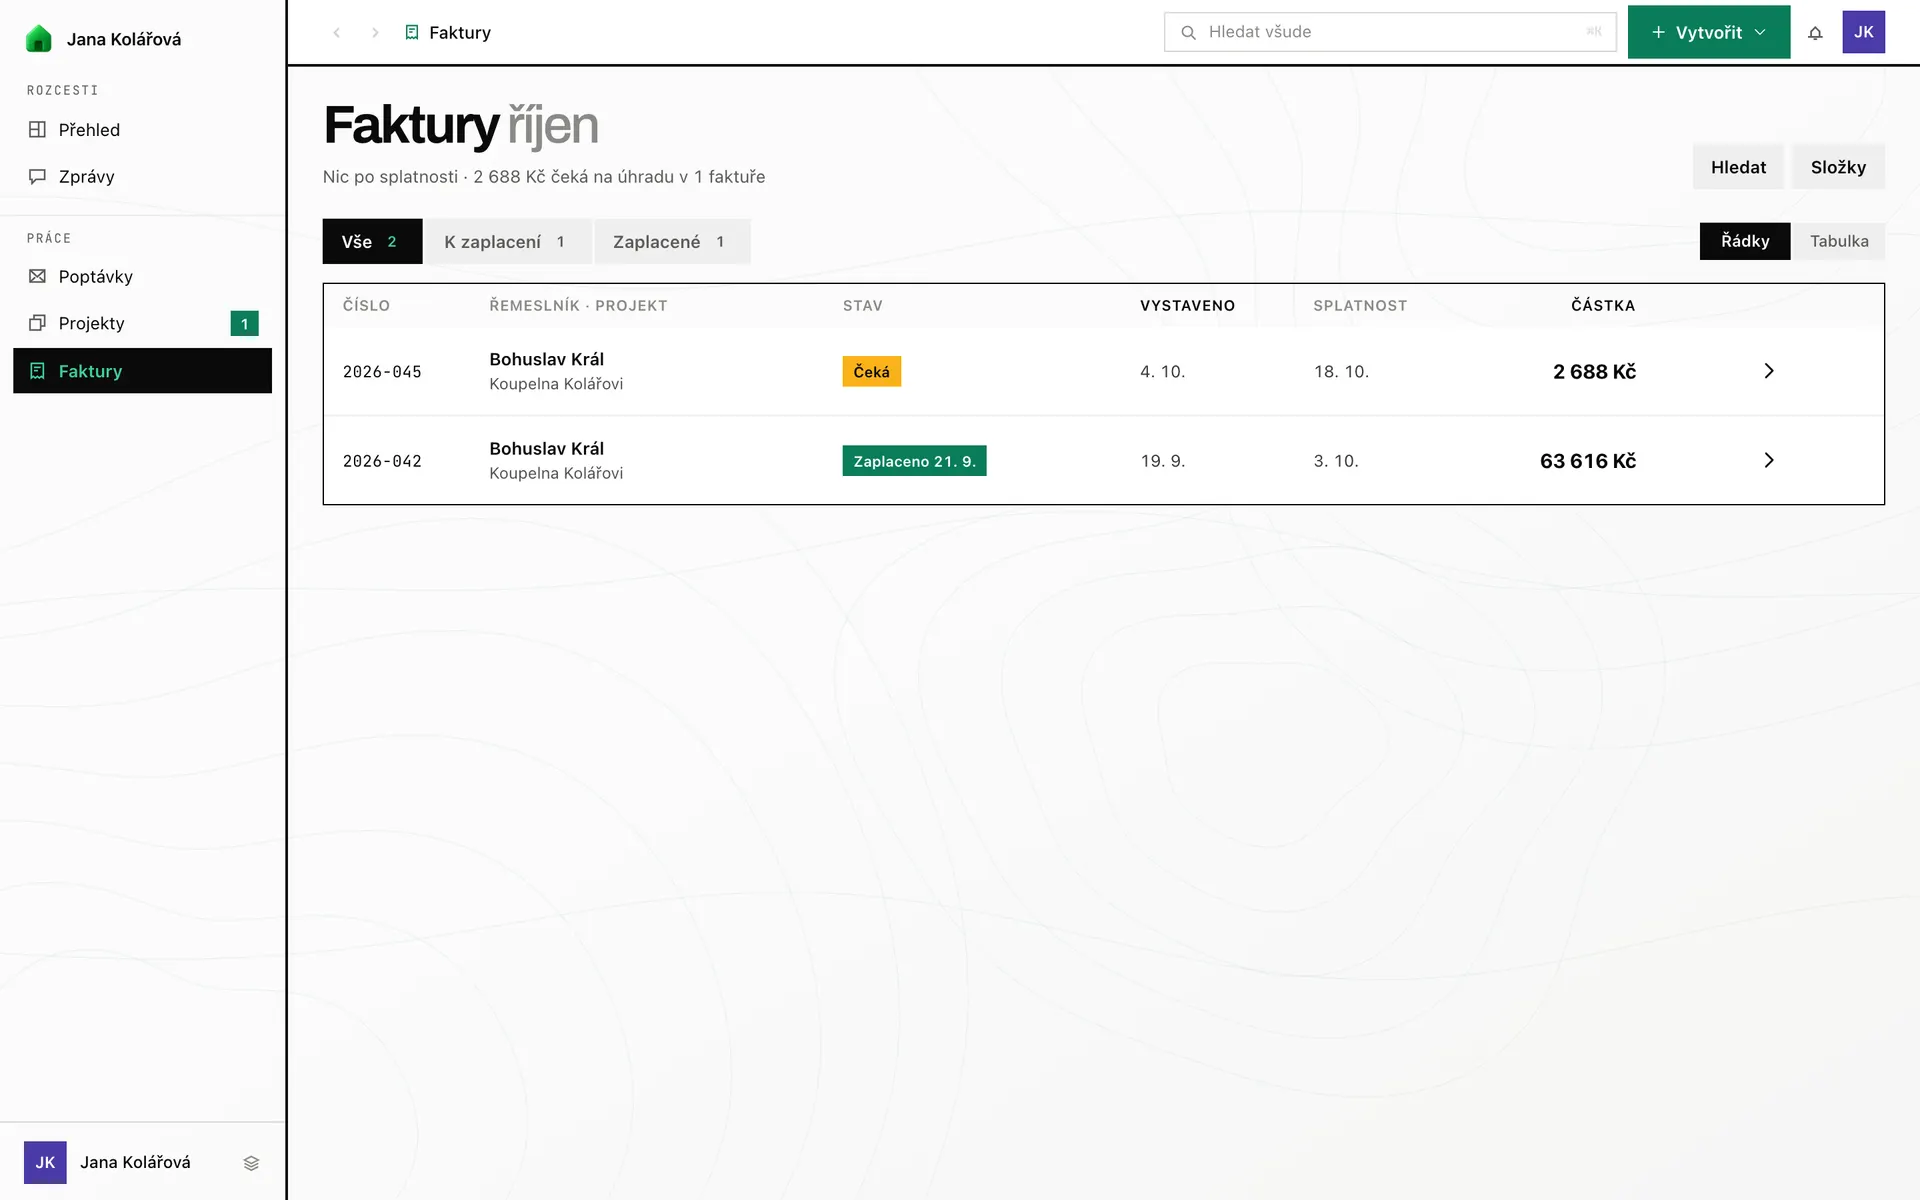
Task: Filter by K zaplacení tab
Action: point(507,241)
